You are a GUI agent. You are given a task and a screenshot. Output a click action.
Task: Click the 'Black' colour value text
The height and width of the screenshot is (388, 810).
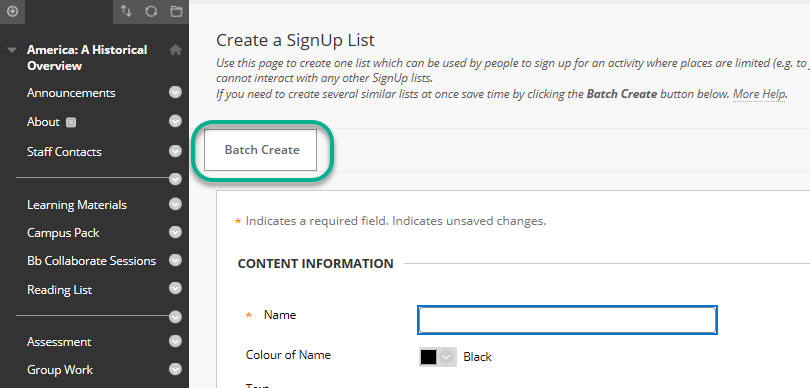[x=477, y=357]
